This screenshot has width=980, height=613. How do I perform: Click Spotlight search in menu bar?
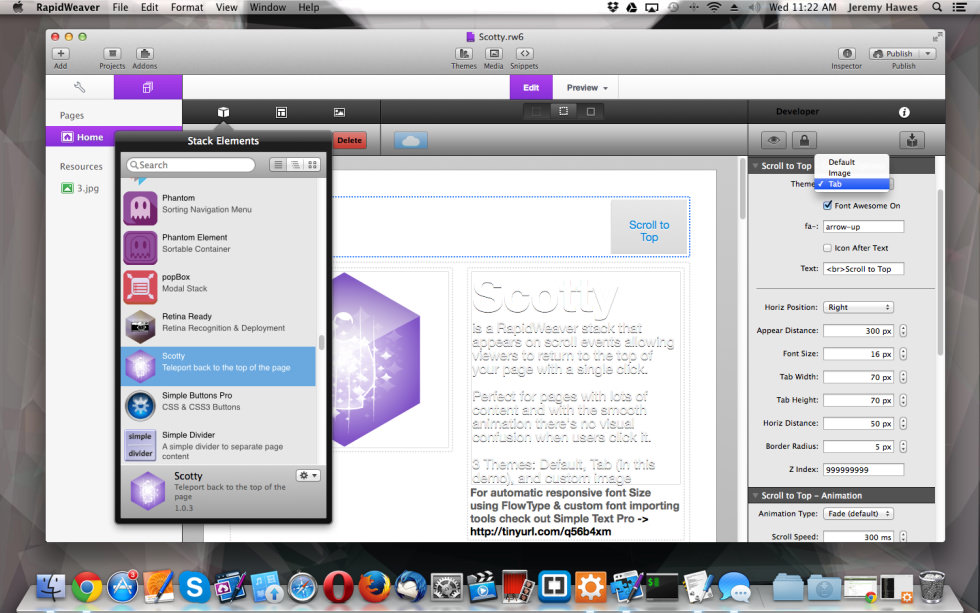pos(937,7)
